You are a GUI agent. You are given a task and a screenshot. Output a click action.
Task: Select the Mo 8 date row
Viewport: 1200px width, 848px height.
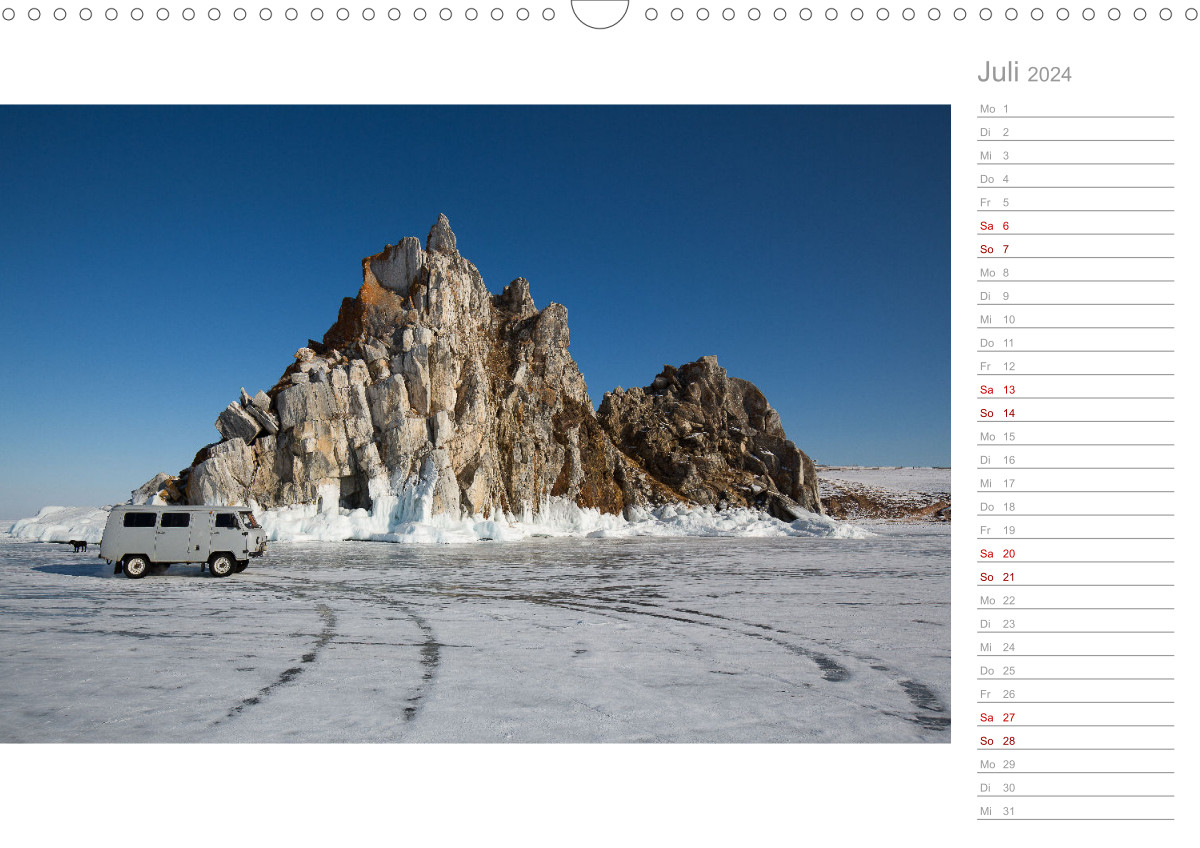pos(1075,271)
